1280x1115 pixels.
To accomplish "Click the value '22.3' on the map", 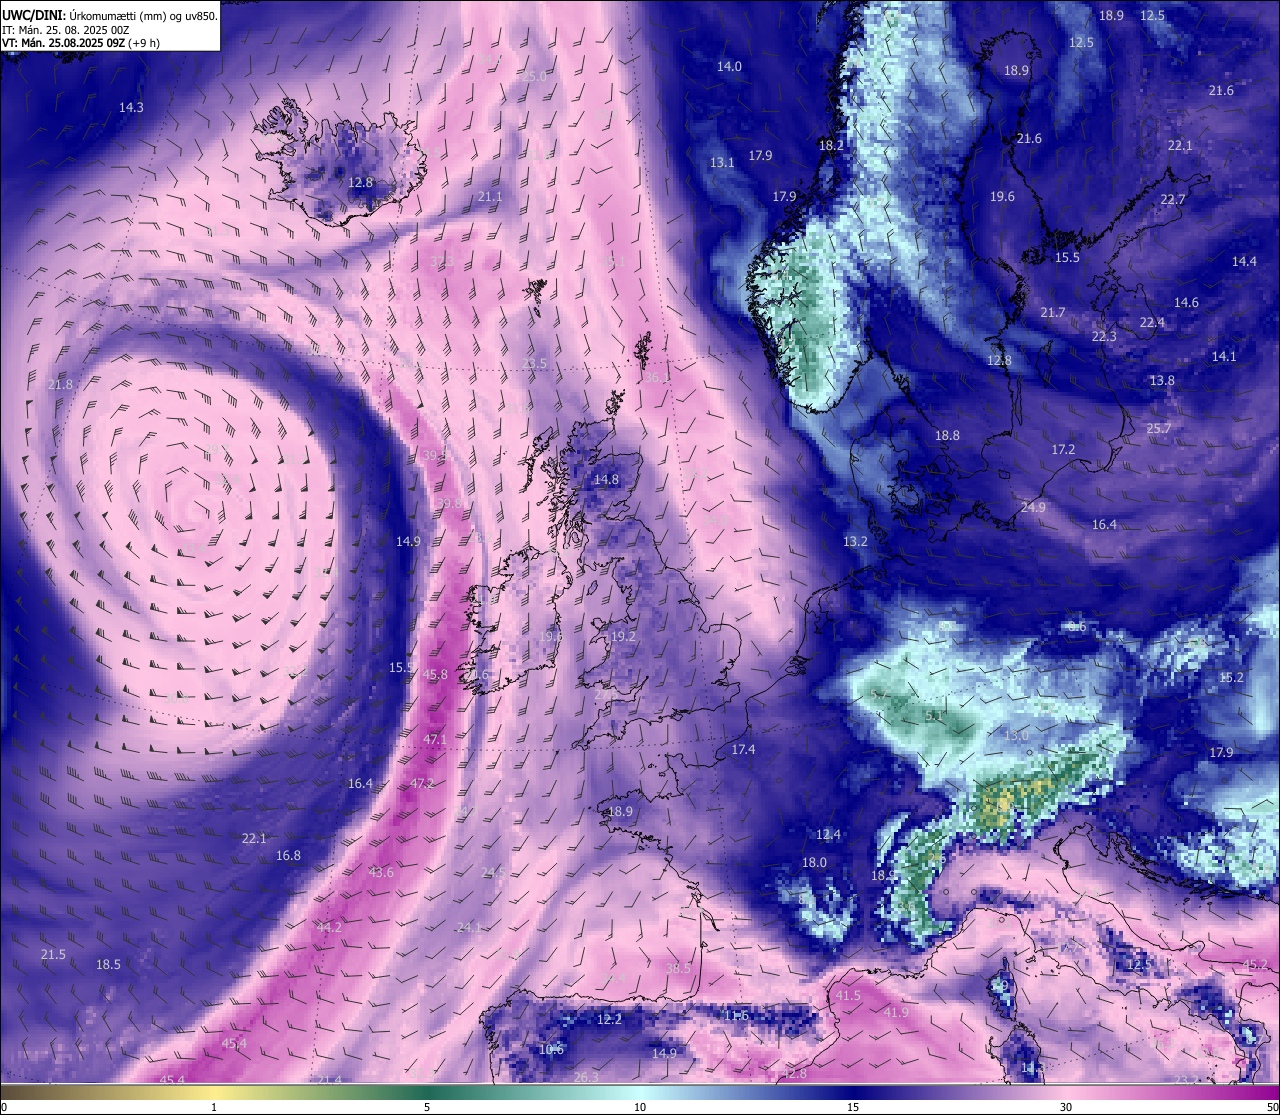I will tap(1103, 337).
